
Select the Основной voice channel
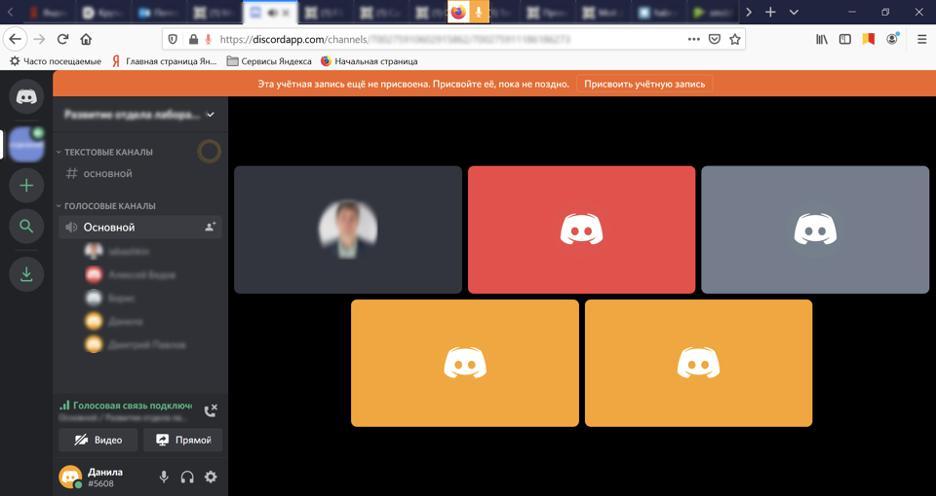[140, 227]
